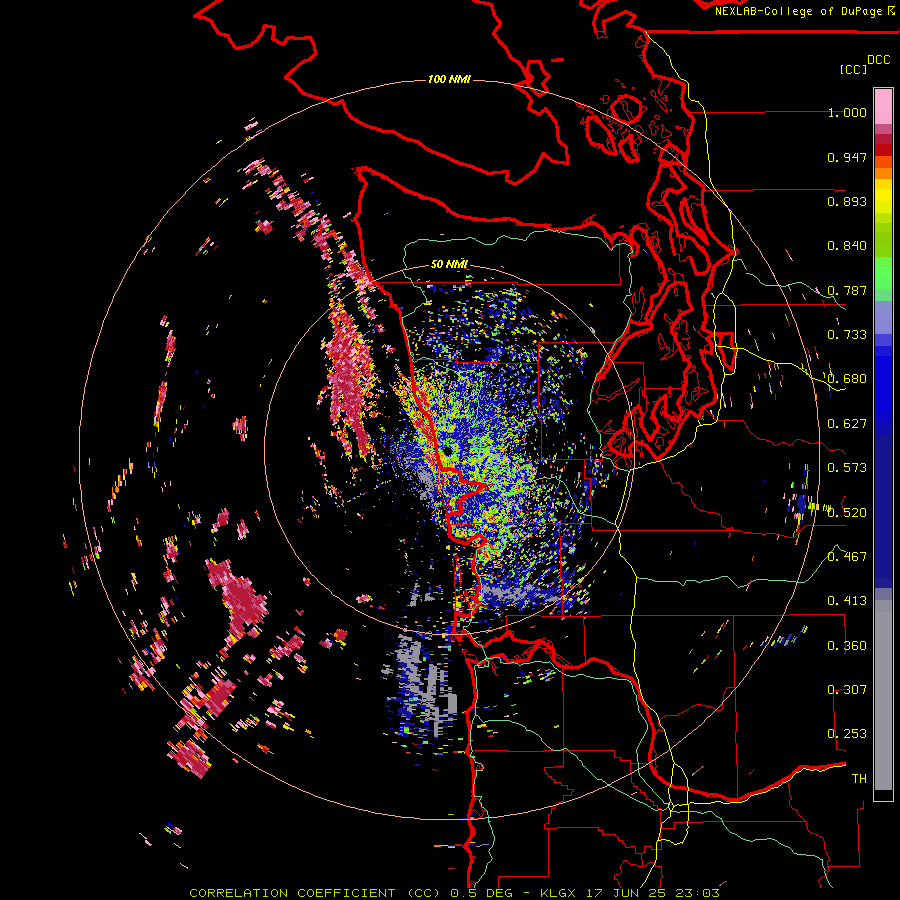900x900 pixels.
Task: Click the CORRELATION COEFFICIENT (CC) caption text
Action: pyautogui.click(x=315, y=893)
